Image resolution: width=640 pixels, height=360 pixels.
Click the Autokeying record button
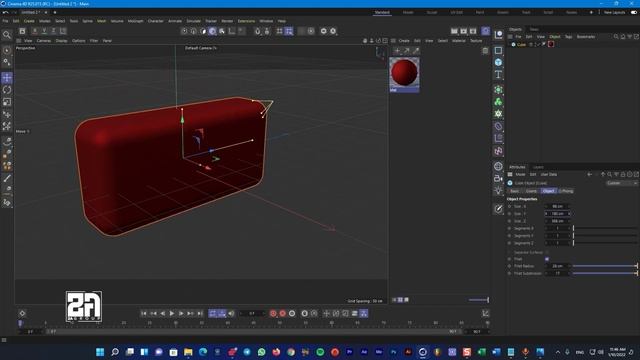tap(282, 313)
